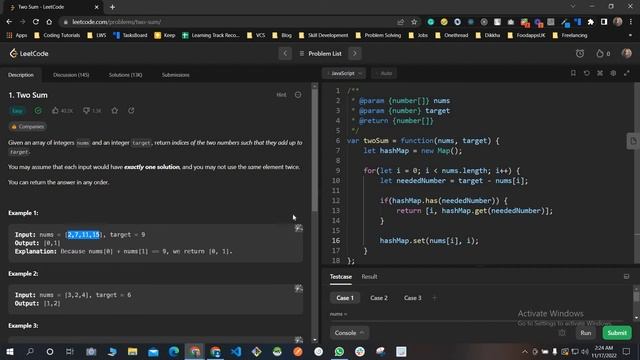The height and width of the screenshot is (360, 640).
Task: Click the volume icon in system tray
Action: (x=585, y=351)
